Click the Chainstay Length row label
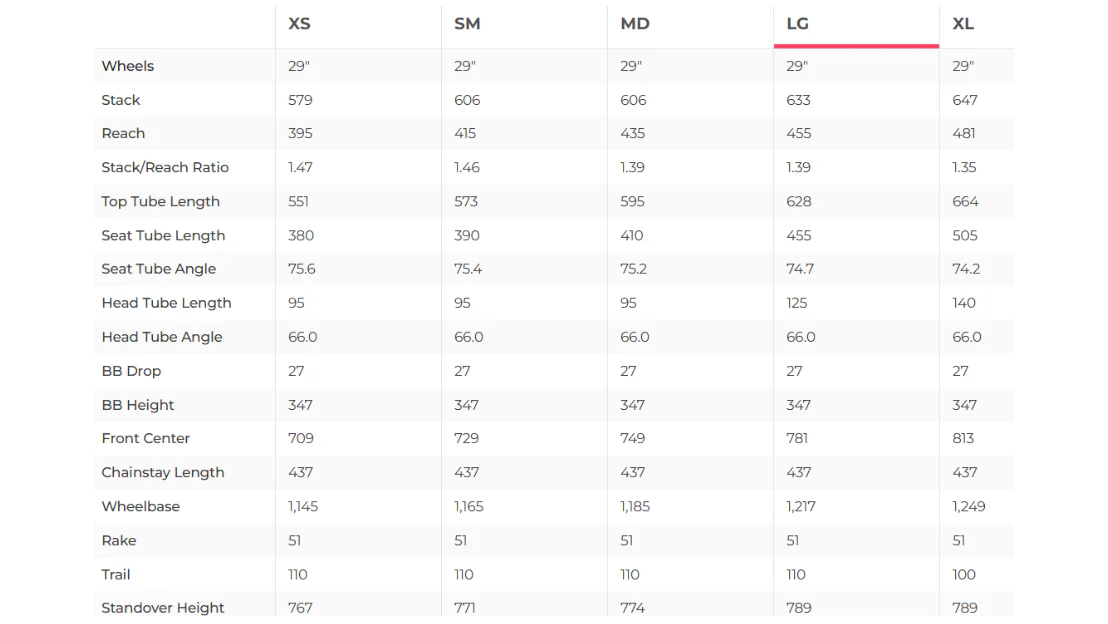 click(163, 472)
